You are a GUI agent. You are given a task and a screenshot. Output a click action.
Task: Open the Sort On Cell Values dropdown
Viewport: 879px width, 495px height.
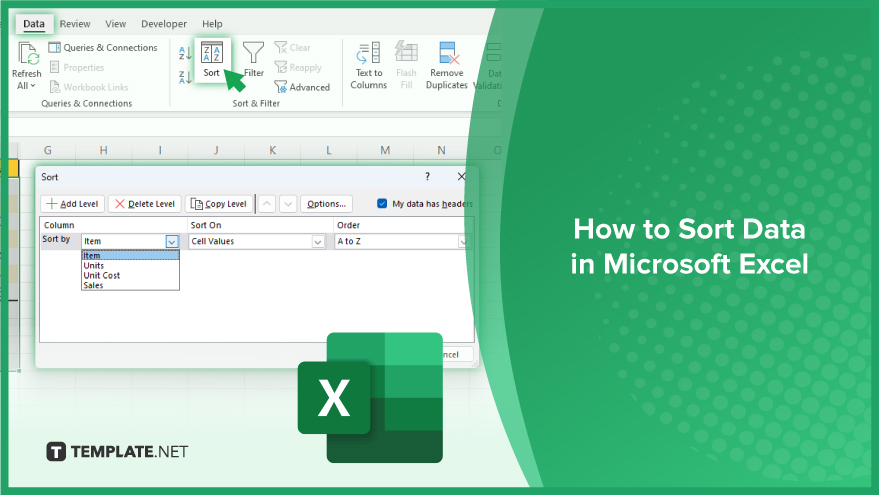coord(318,242)
